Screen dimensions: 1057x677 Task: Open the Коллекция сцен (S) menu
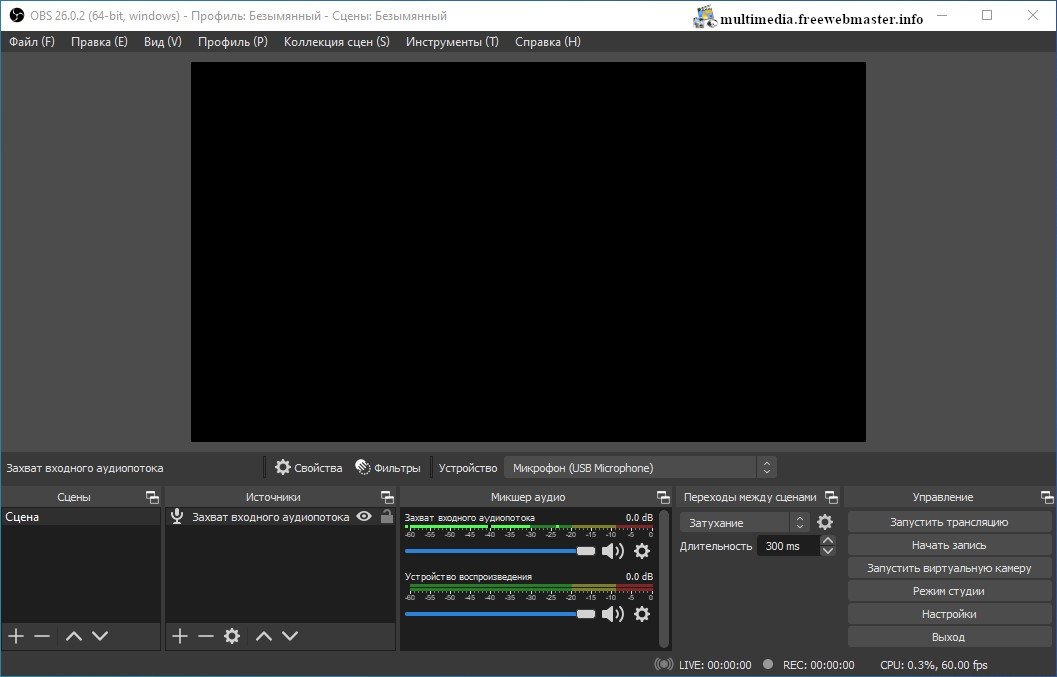point(337,42)
